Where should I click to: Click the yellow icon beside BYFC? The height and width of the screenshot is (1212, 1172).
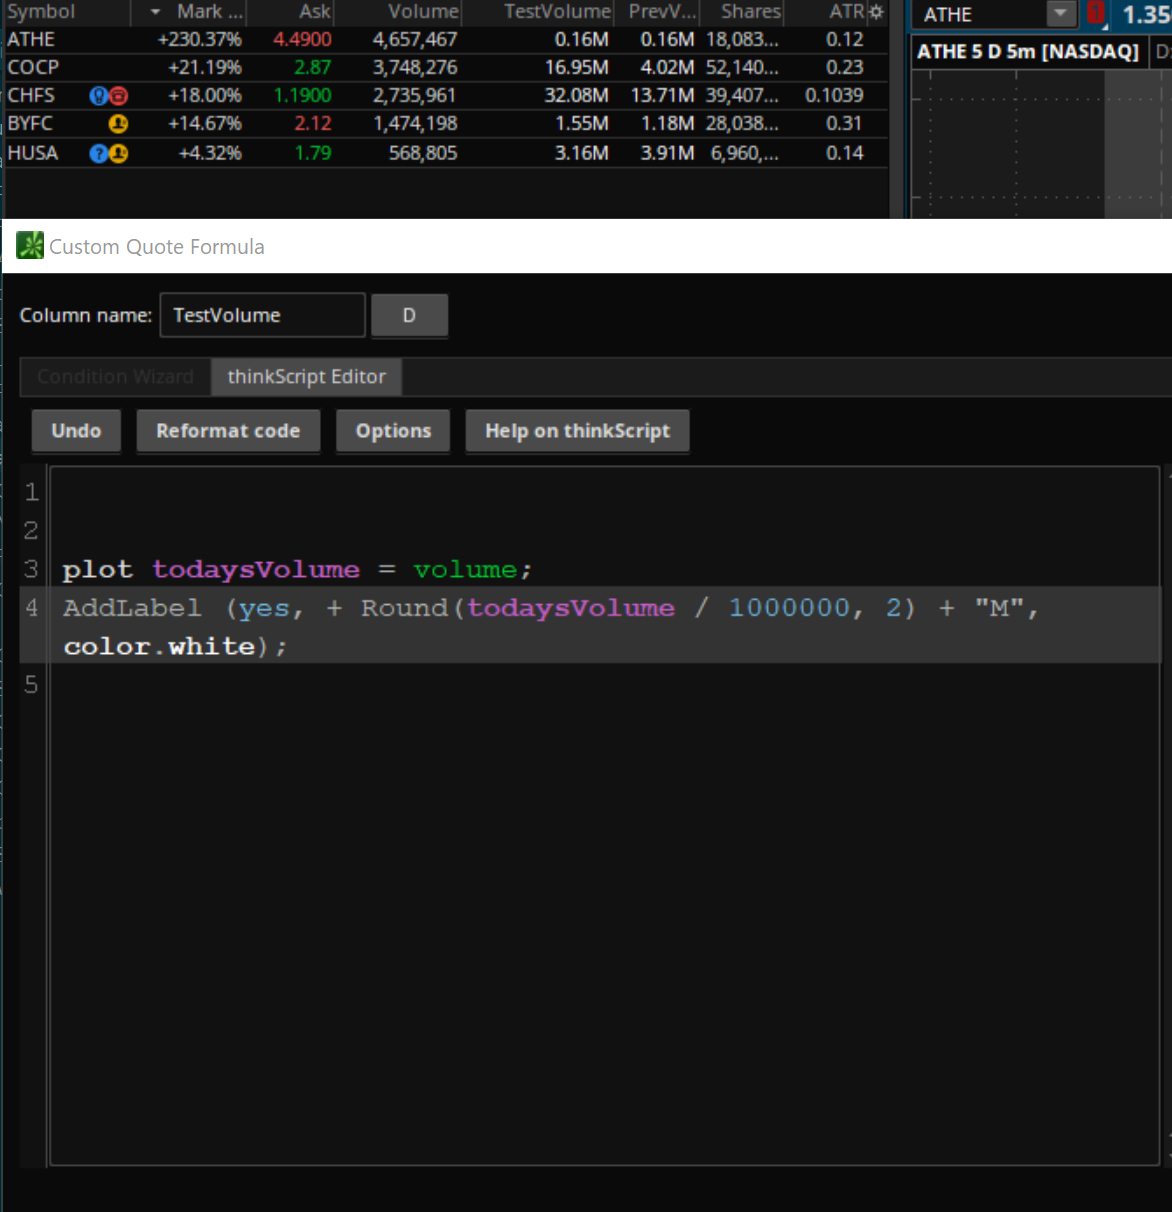tap(118, 124)
